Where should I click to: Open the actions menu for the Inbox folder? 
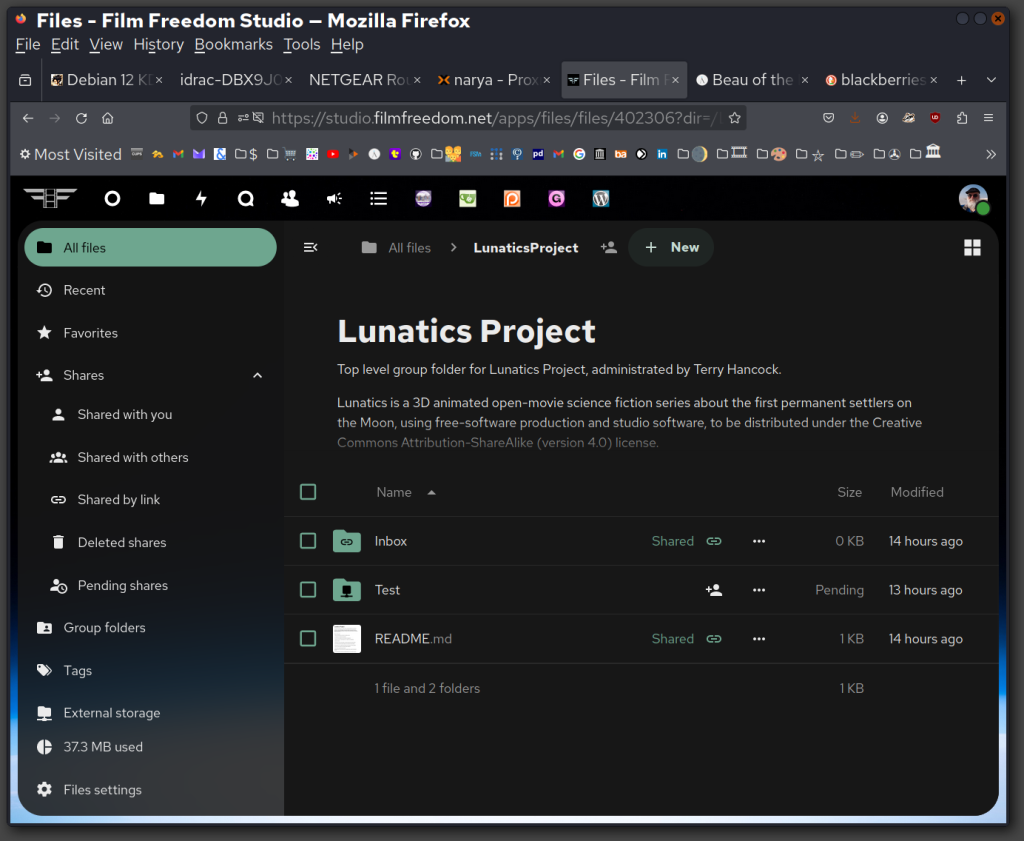(758, 541)
